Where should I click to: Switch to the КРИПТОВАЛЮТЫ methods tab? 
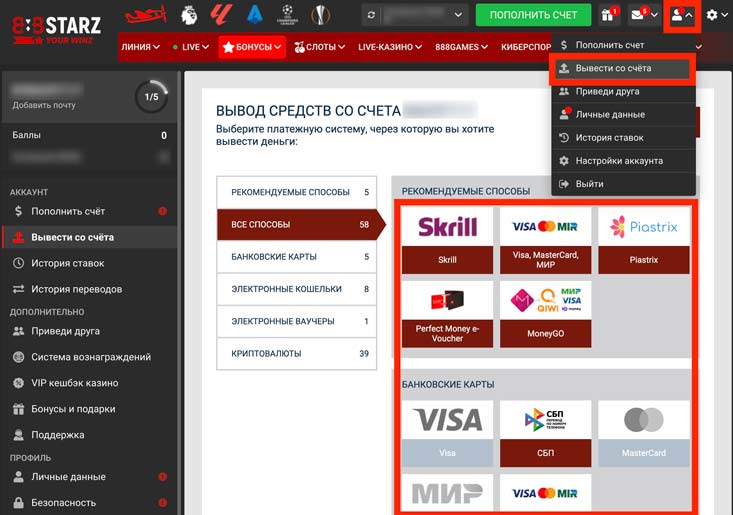point(300,353)
